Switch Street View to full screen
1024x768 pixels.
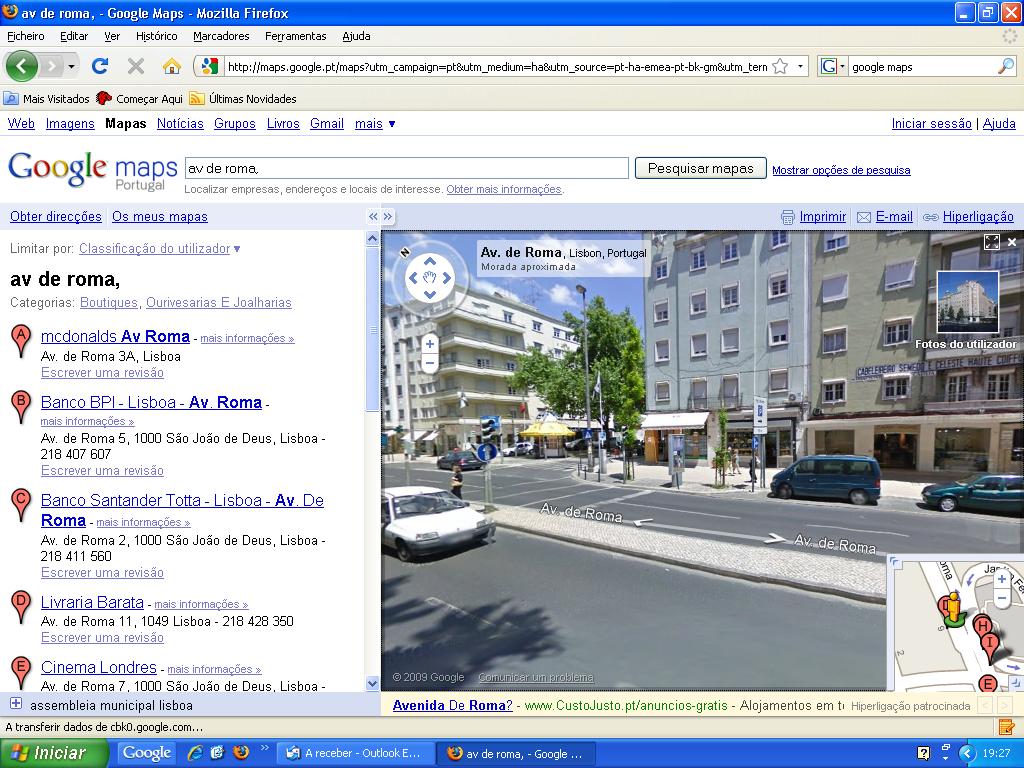(991, 242)
